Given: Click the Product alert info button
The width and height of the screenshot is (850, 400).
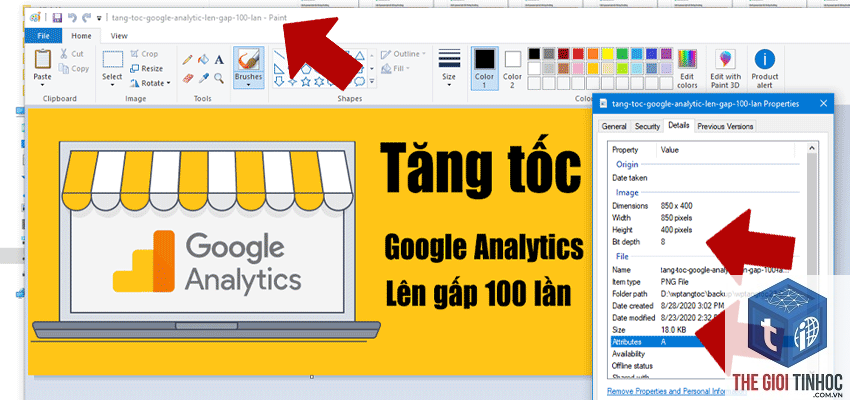Looking at the screenshot, I should tap(765, 69).
